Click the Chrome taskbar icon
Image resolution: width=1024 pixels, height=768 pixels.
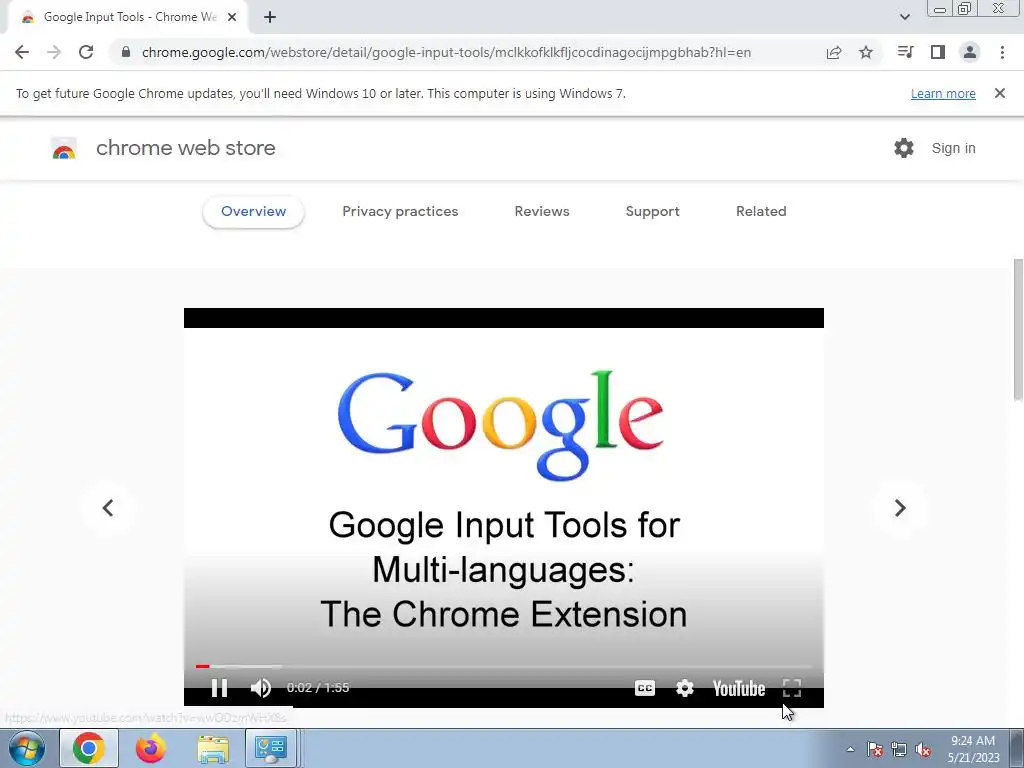pos(89,748)
